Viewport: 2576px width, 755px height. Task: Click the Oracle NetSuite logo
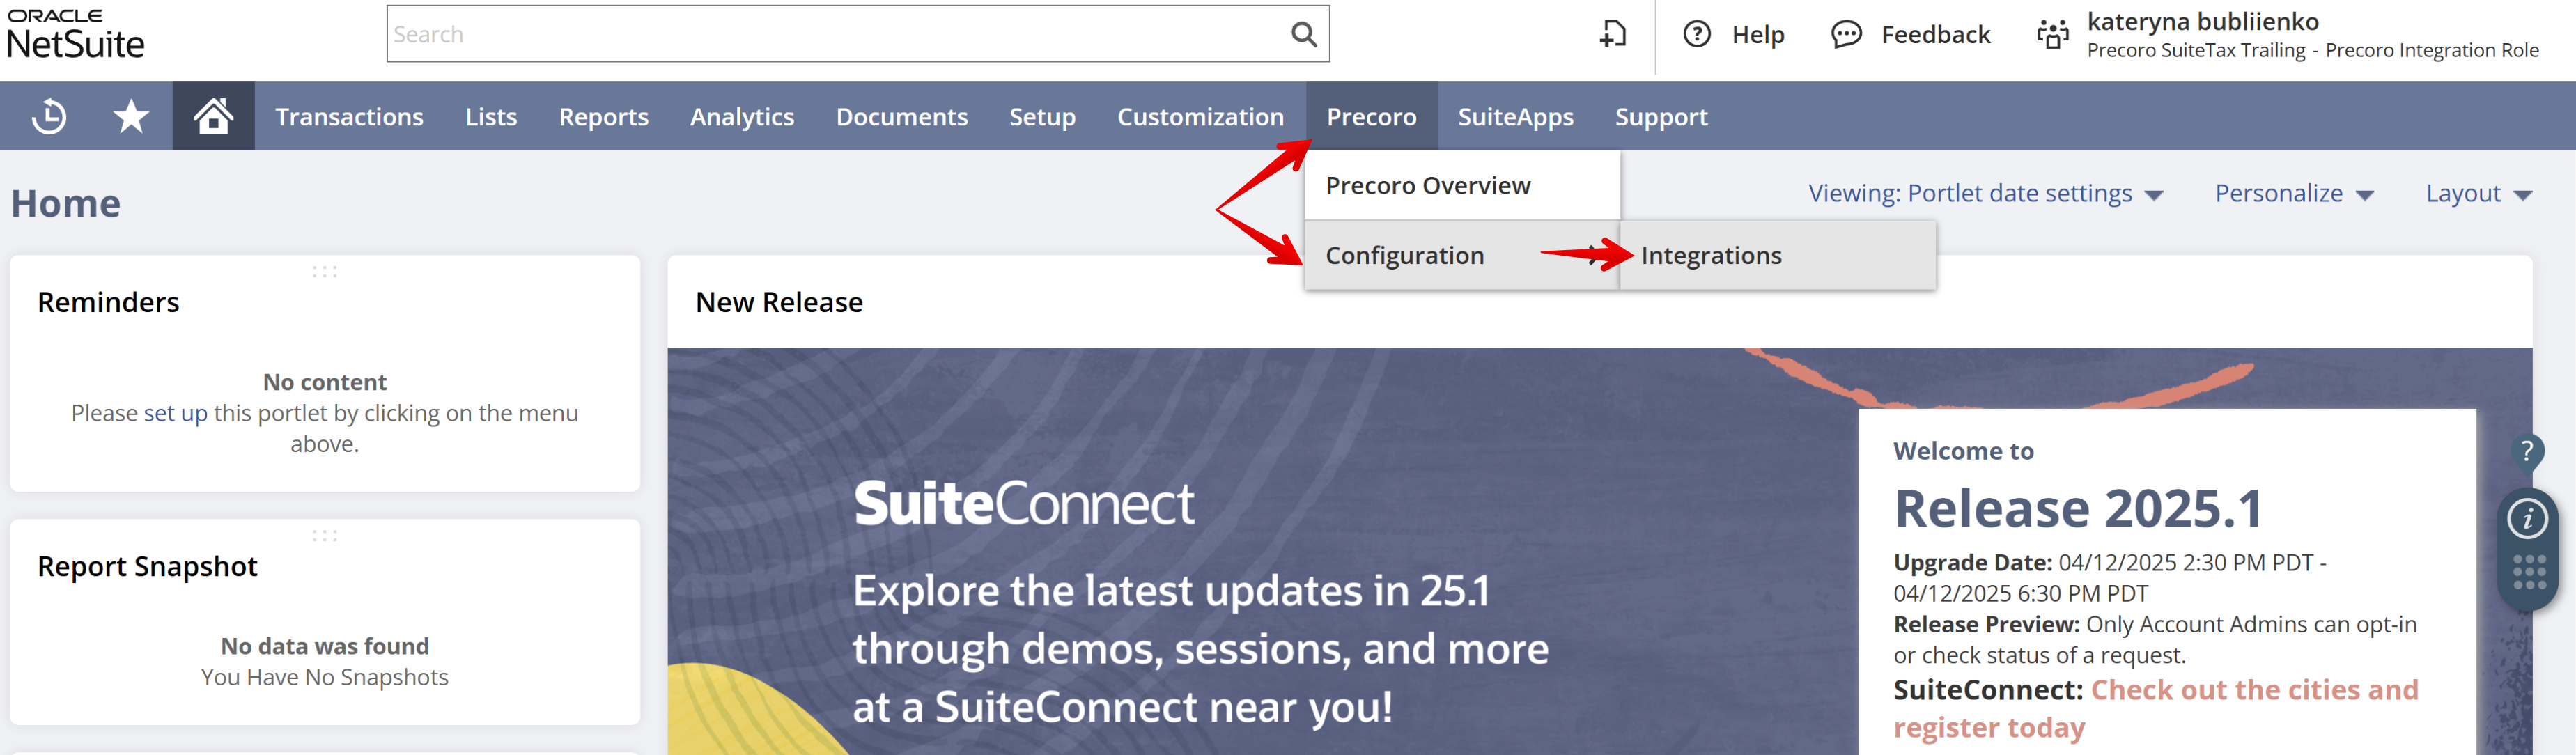pyautogui.click(x=75, y=34)
